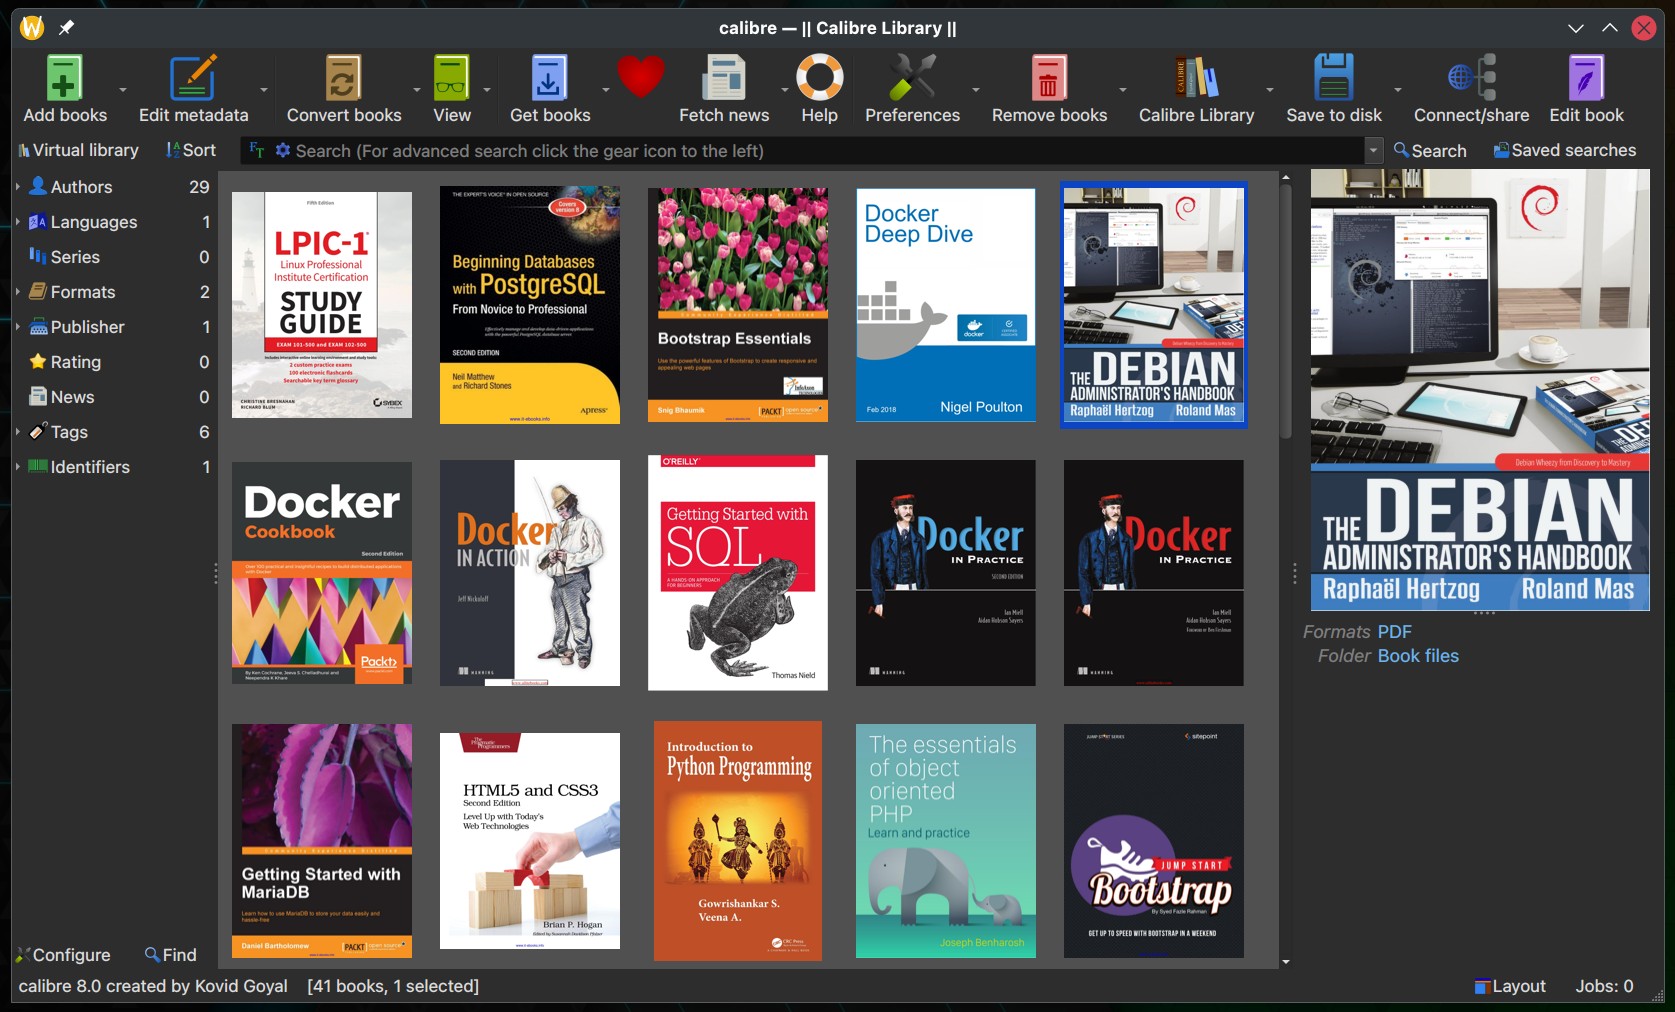Viewport: 1675px width, 1012px height.
Task: Select Bootstrap Essentials cover
Action: click(738, 305)
